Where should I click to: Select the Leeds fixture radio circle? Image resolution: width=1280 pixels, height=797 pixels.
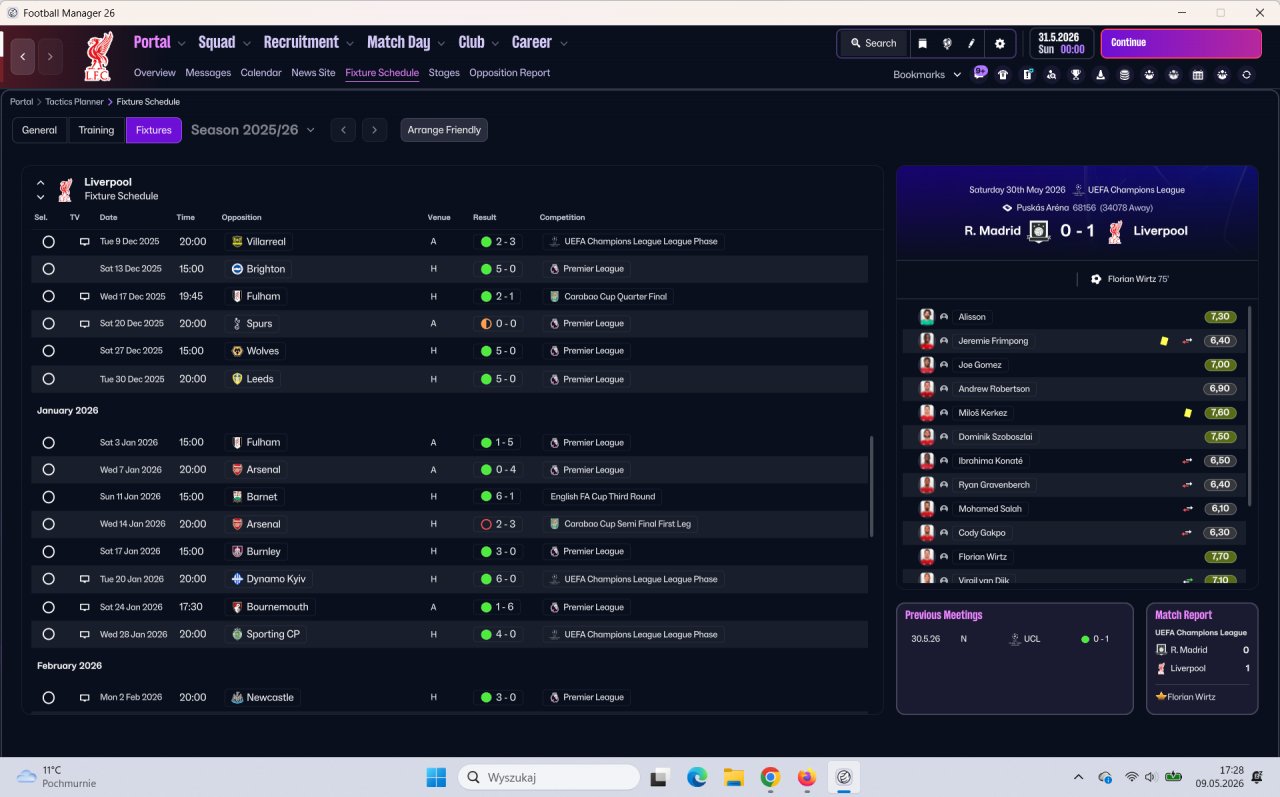coord(48,379)
